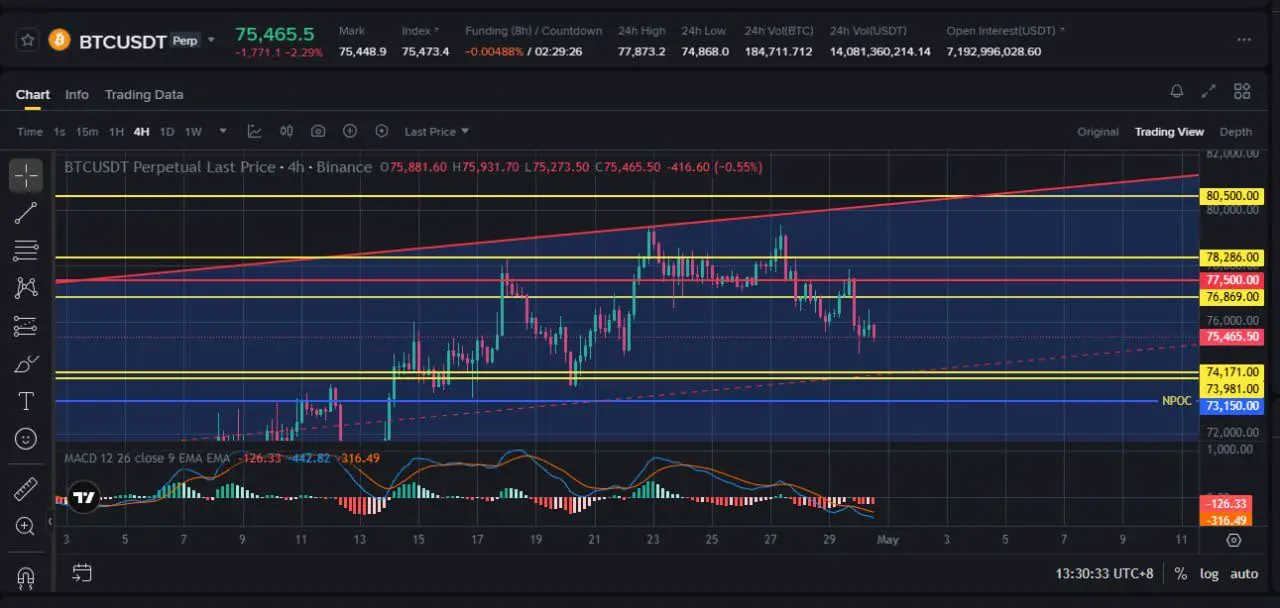Viewport: 1280px width, 608px height.
Task: Expand chart to fullscreen with arrows icon
Action: click(1209, 91)
